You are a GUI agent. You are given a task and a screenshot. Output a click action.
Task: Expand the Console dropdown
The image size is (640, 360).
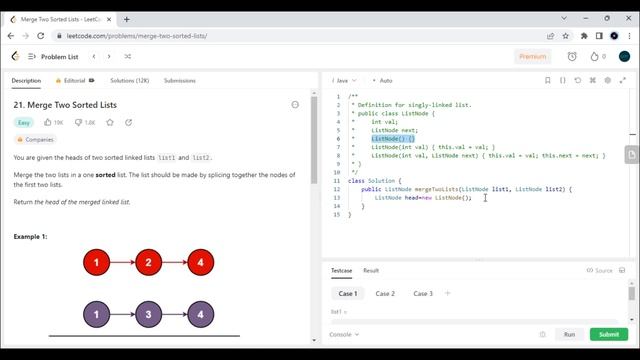(x=344, y=334)
